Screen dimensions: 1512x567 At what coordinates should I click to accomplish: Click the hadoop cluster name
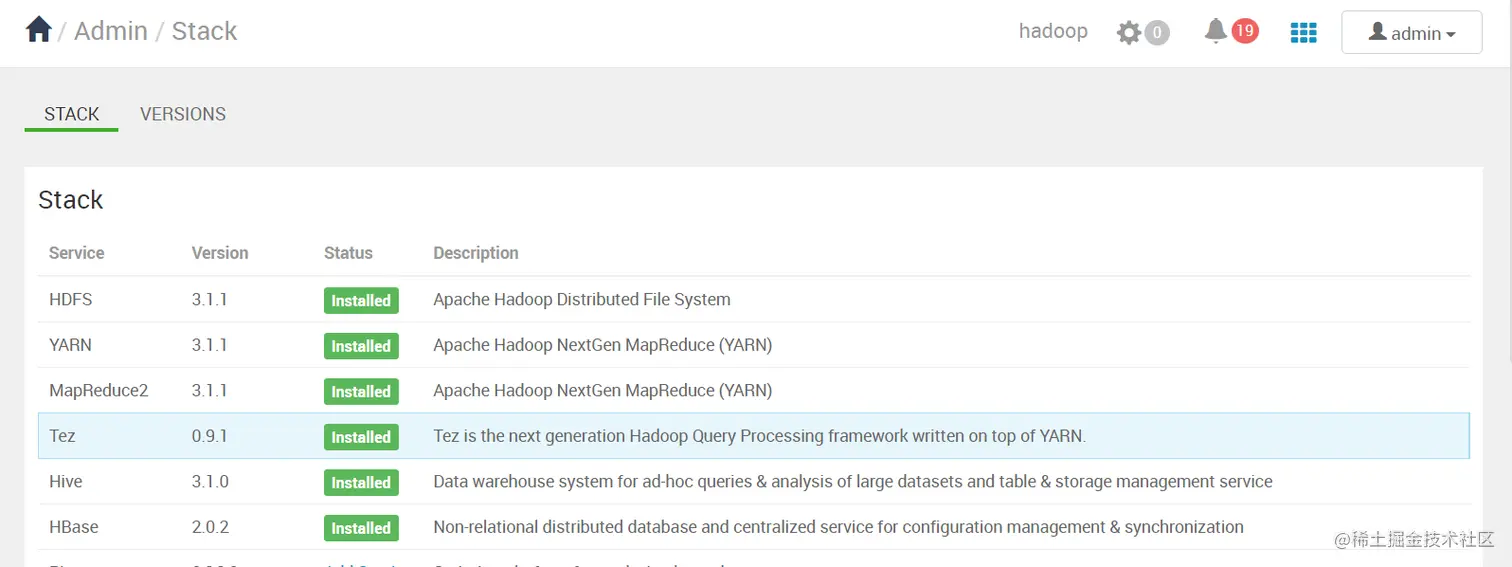[x=1053, y=31]
